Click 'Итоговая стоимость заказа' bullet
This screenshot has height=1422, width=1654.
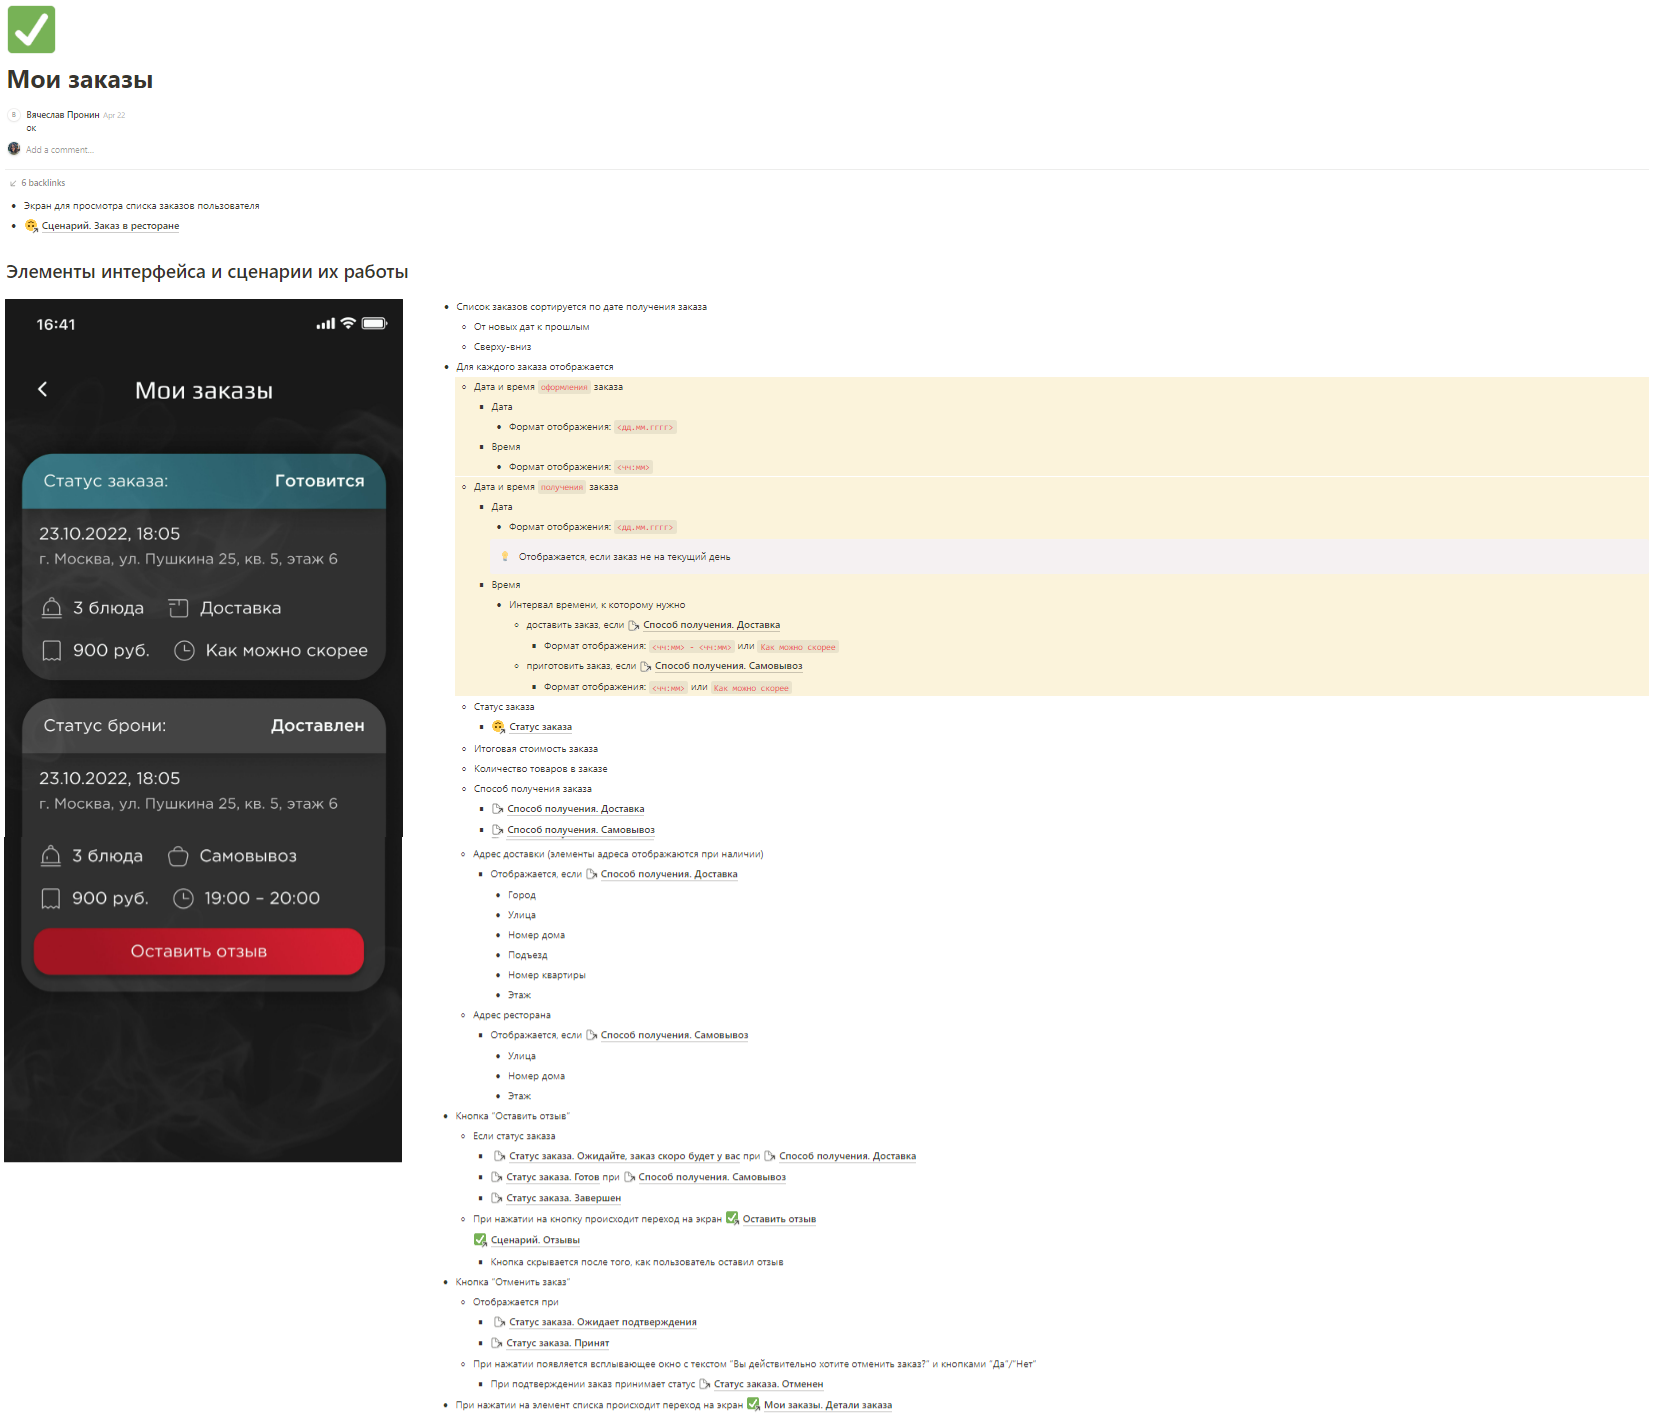(x=536, y=749)
